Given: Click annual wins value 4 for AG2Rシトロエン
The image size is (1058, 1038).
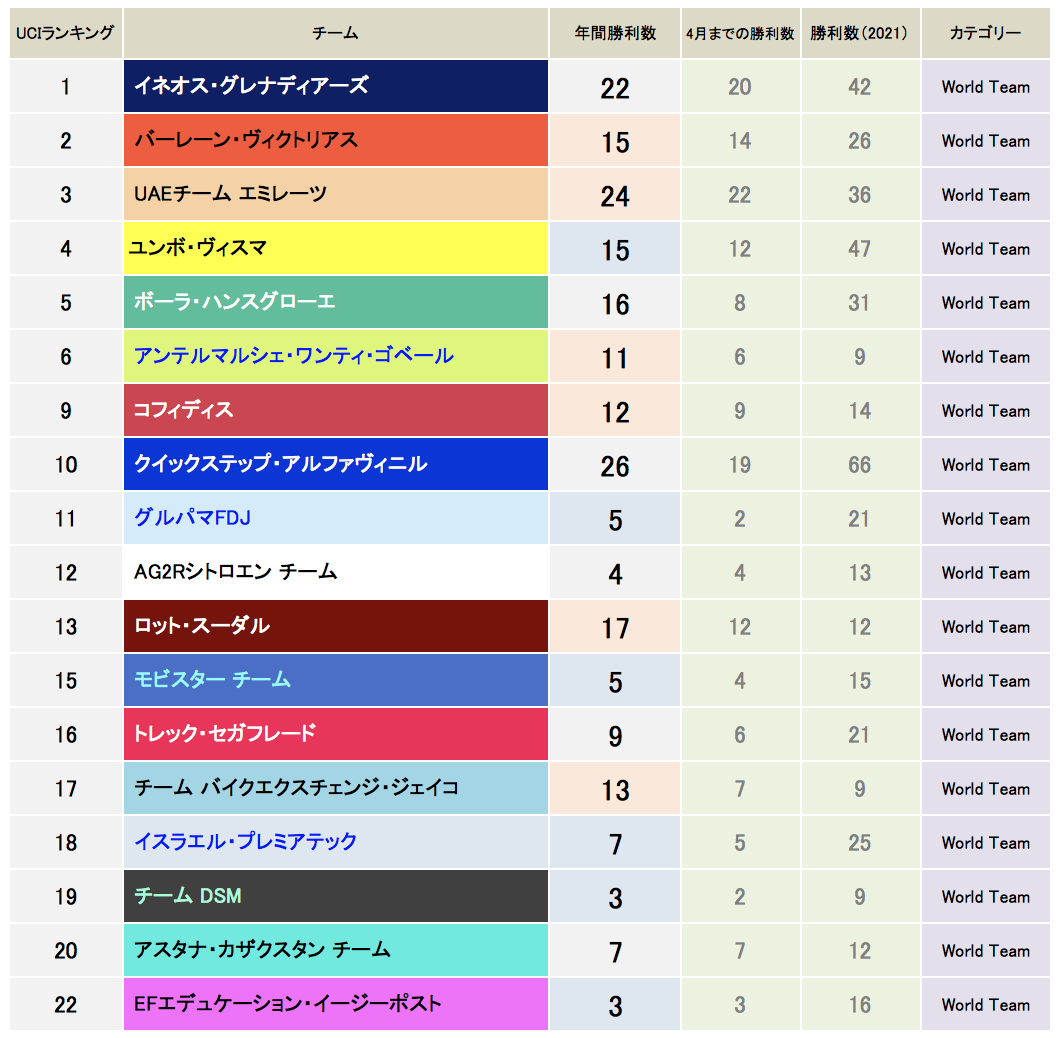Looking at the screenshot, I should tap(615, 574).
